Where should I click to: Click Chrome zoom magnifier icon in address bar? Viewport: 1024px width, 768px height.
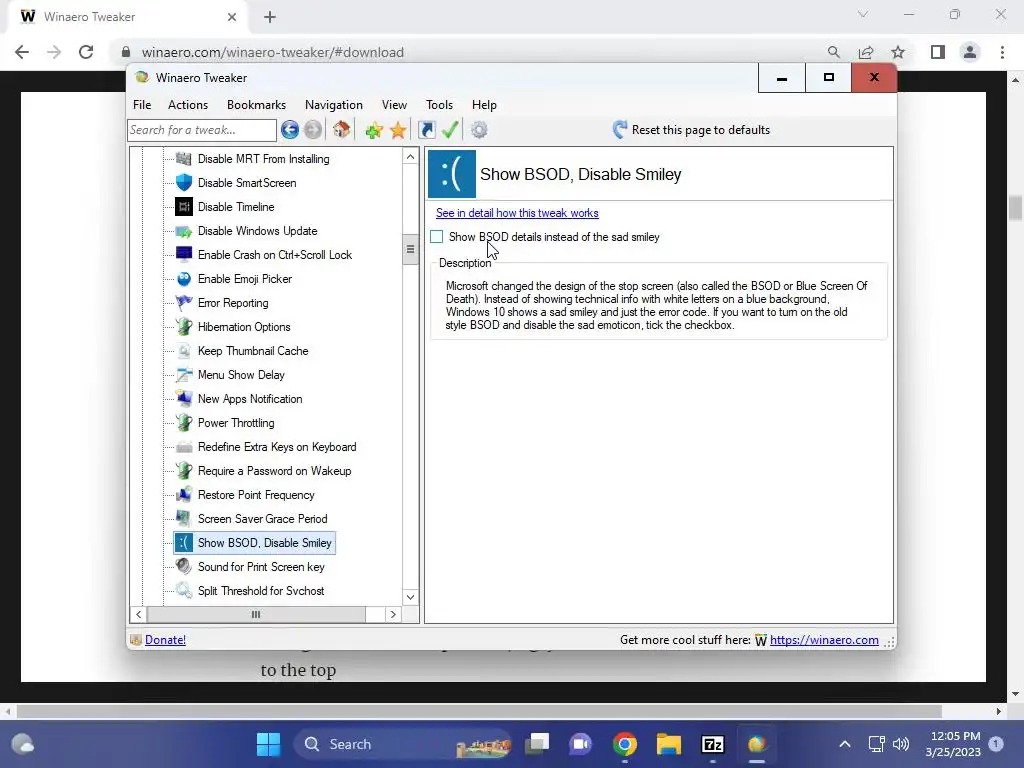(x=833, y=52)
